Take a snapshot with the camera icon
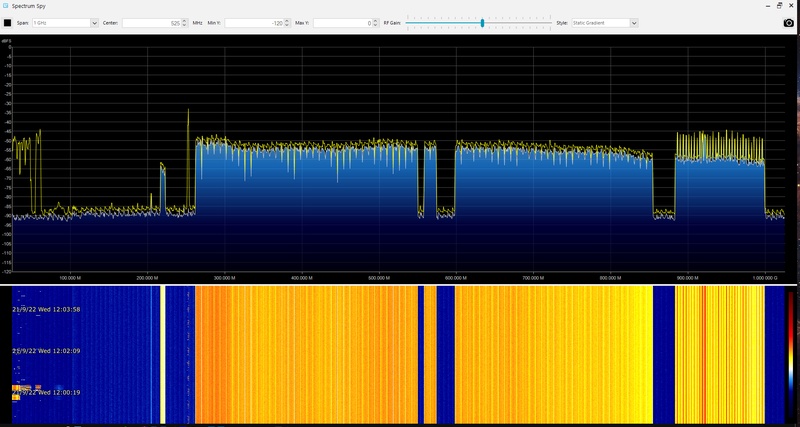 point(789,23)
